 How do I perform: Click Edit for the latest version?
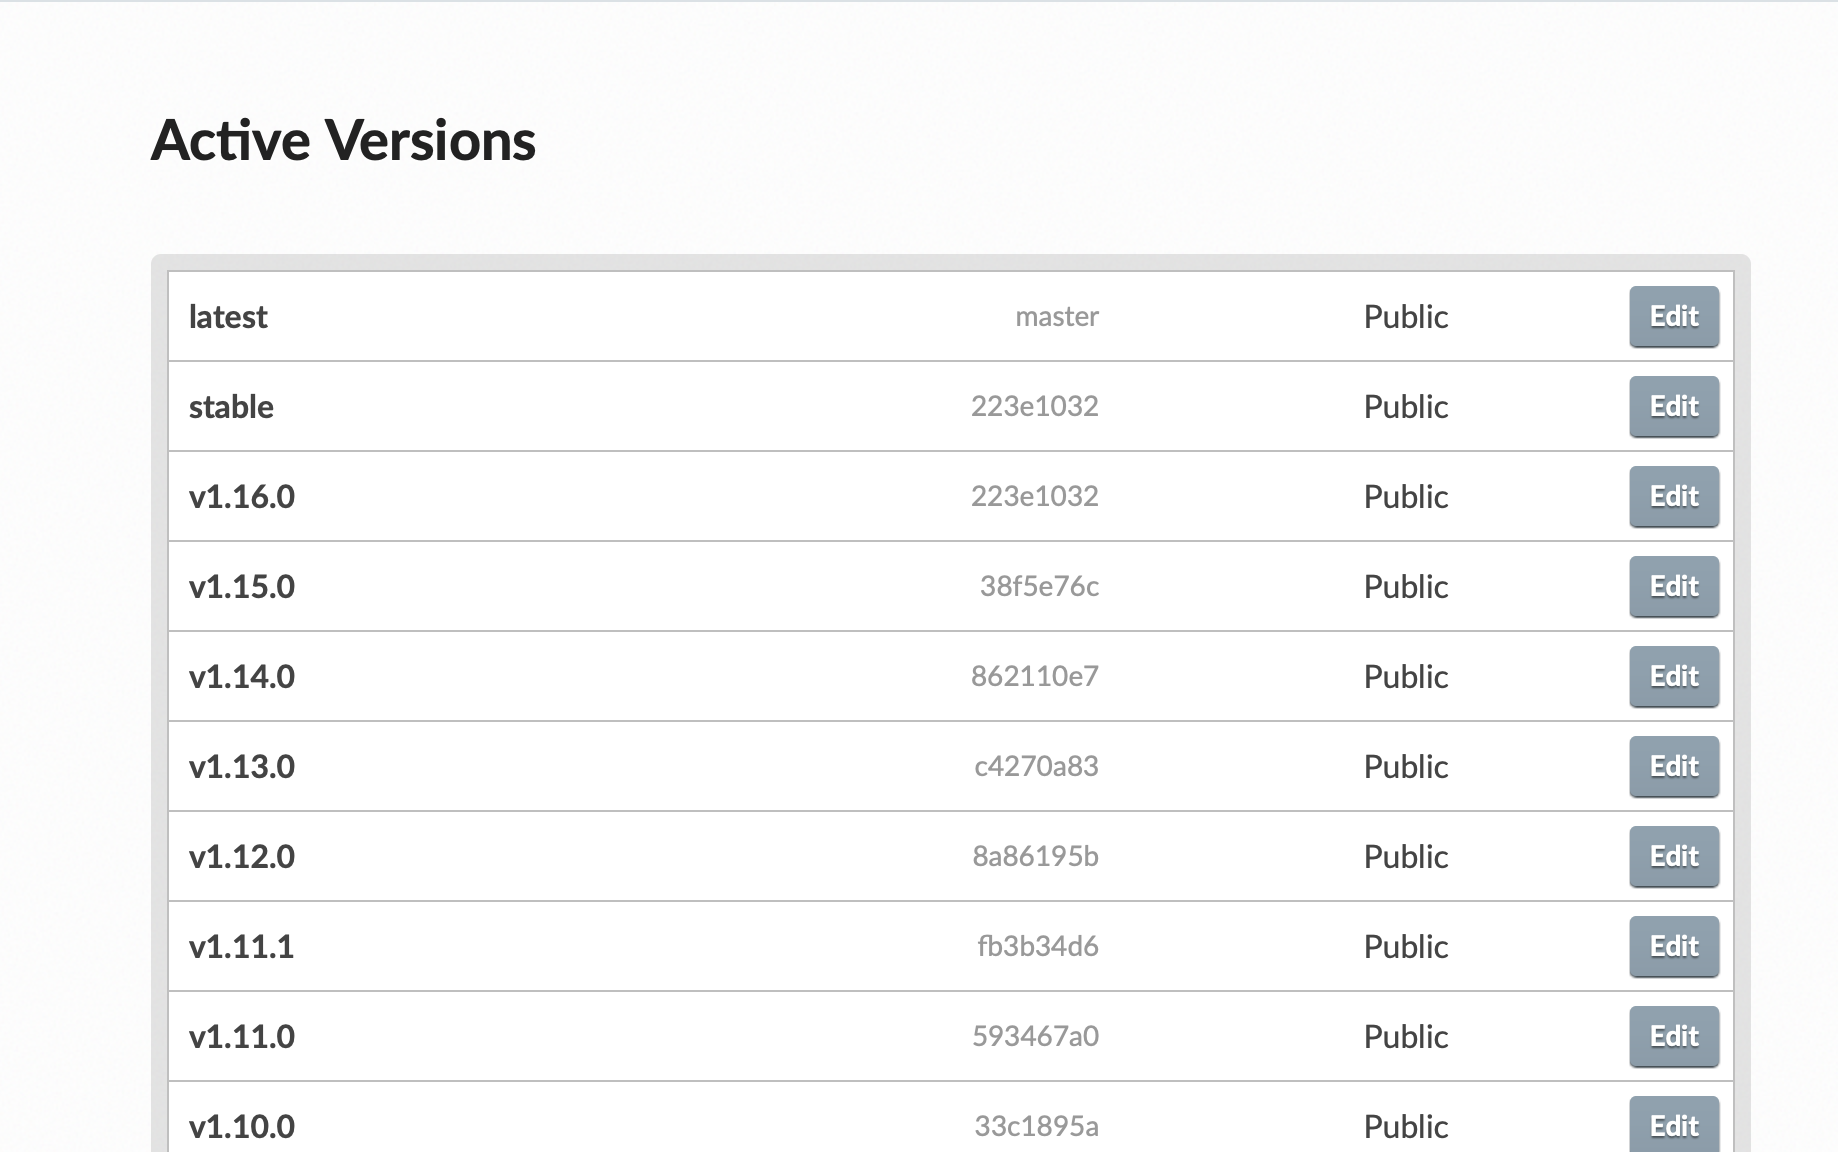pyautogui.click(x=1673, y=317)
